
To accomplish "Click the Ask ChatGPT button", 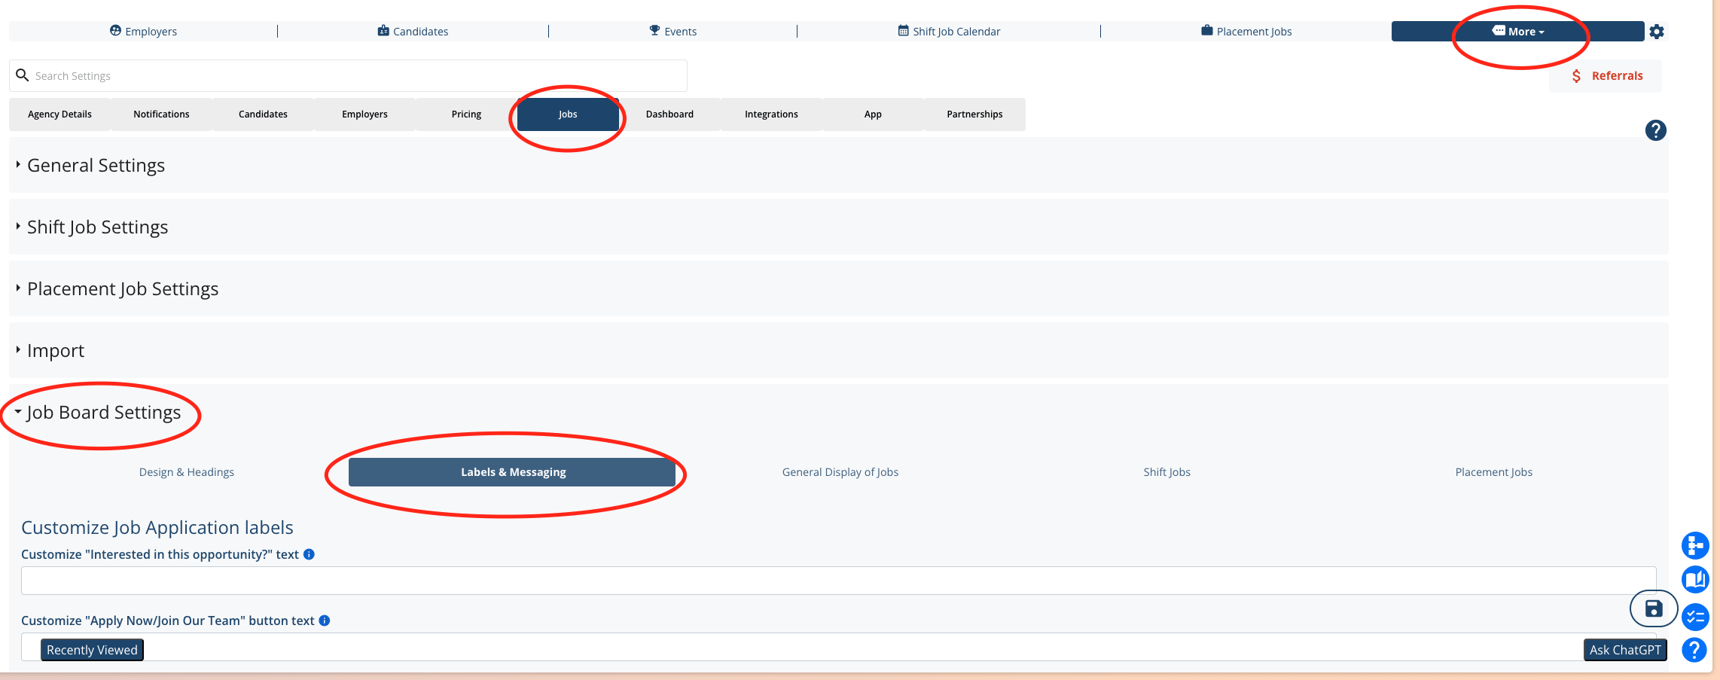I will point(1625,650).
